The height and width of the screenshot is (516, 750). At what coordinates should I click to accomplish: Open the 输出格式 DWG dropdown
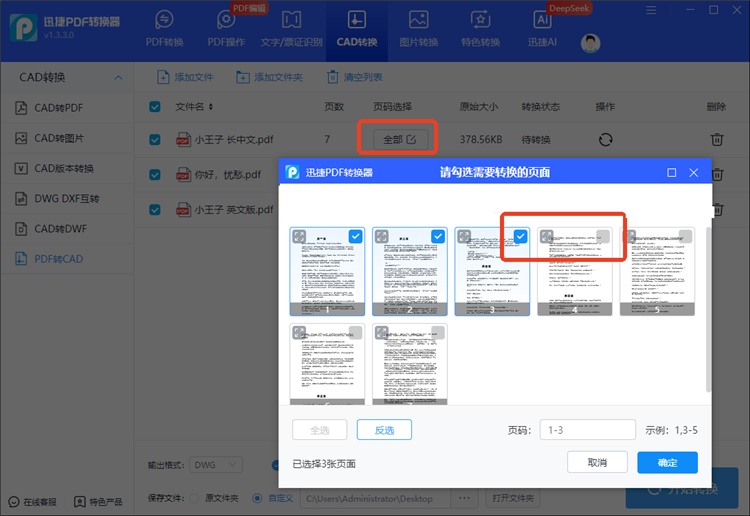[216, 465]
